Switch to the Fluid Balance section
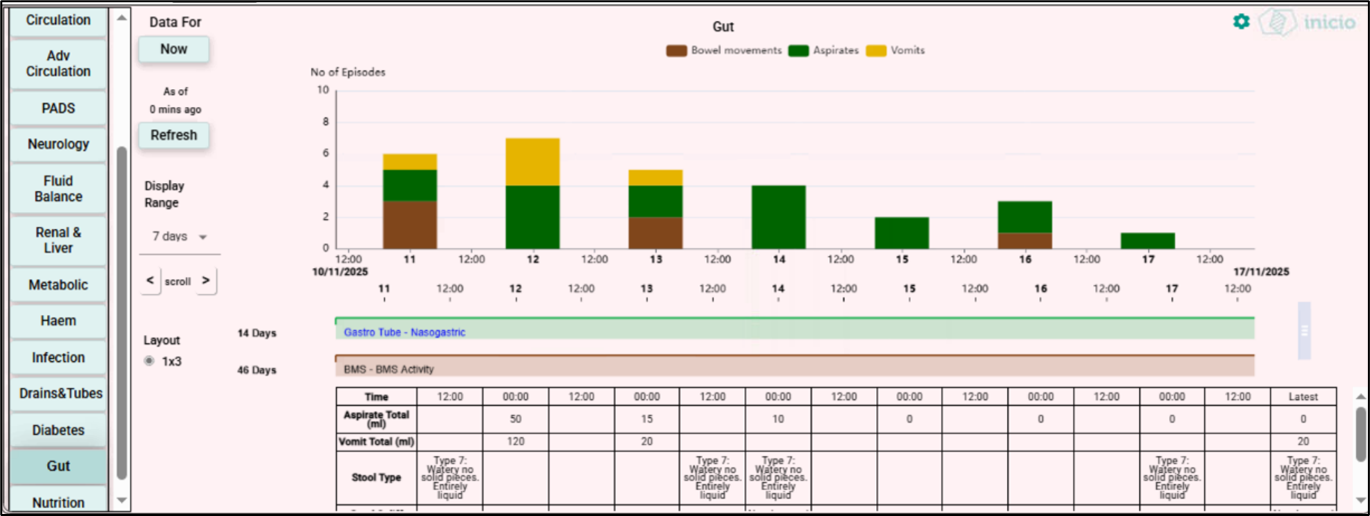This screenshot has height=516, width=1370. pos(58,189)
